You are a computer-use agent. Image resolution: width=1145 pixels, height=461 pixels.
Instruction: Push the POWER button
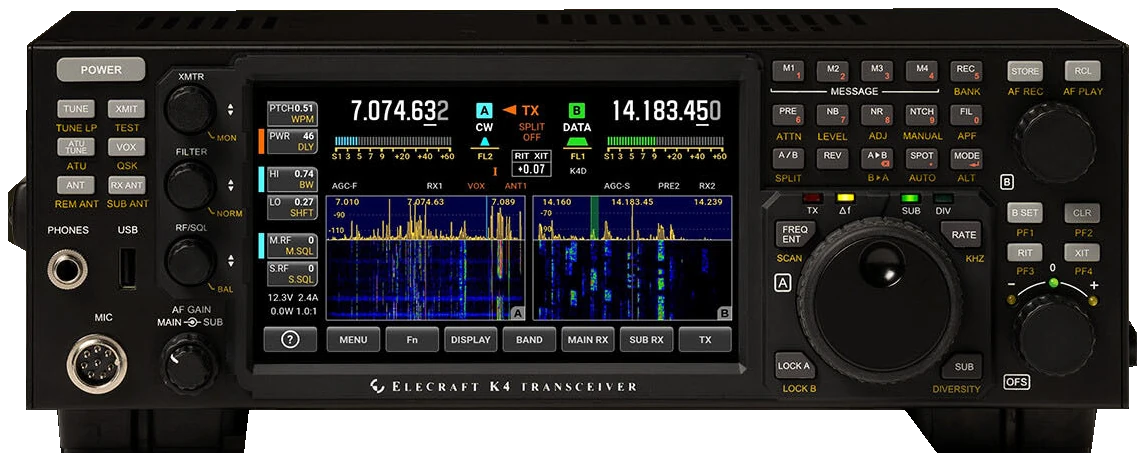pyautogui.click(x=101, y=70)
